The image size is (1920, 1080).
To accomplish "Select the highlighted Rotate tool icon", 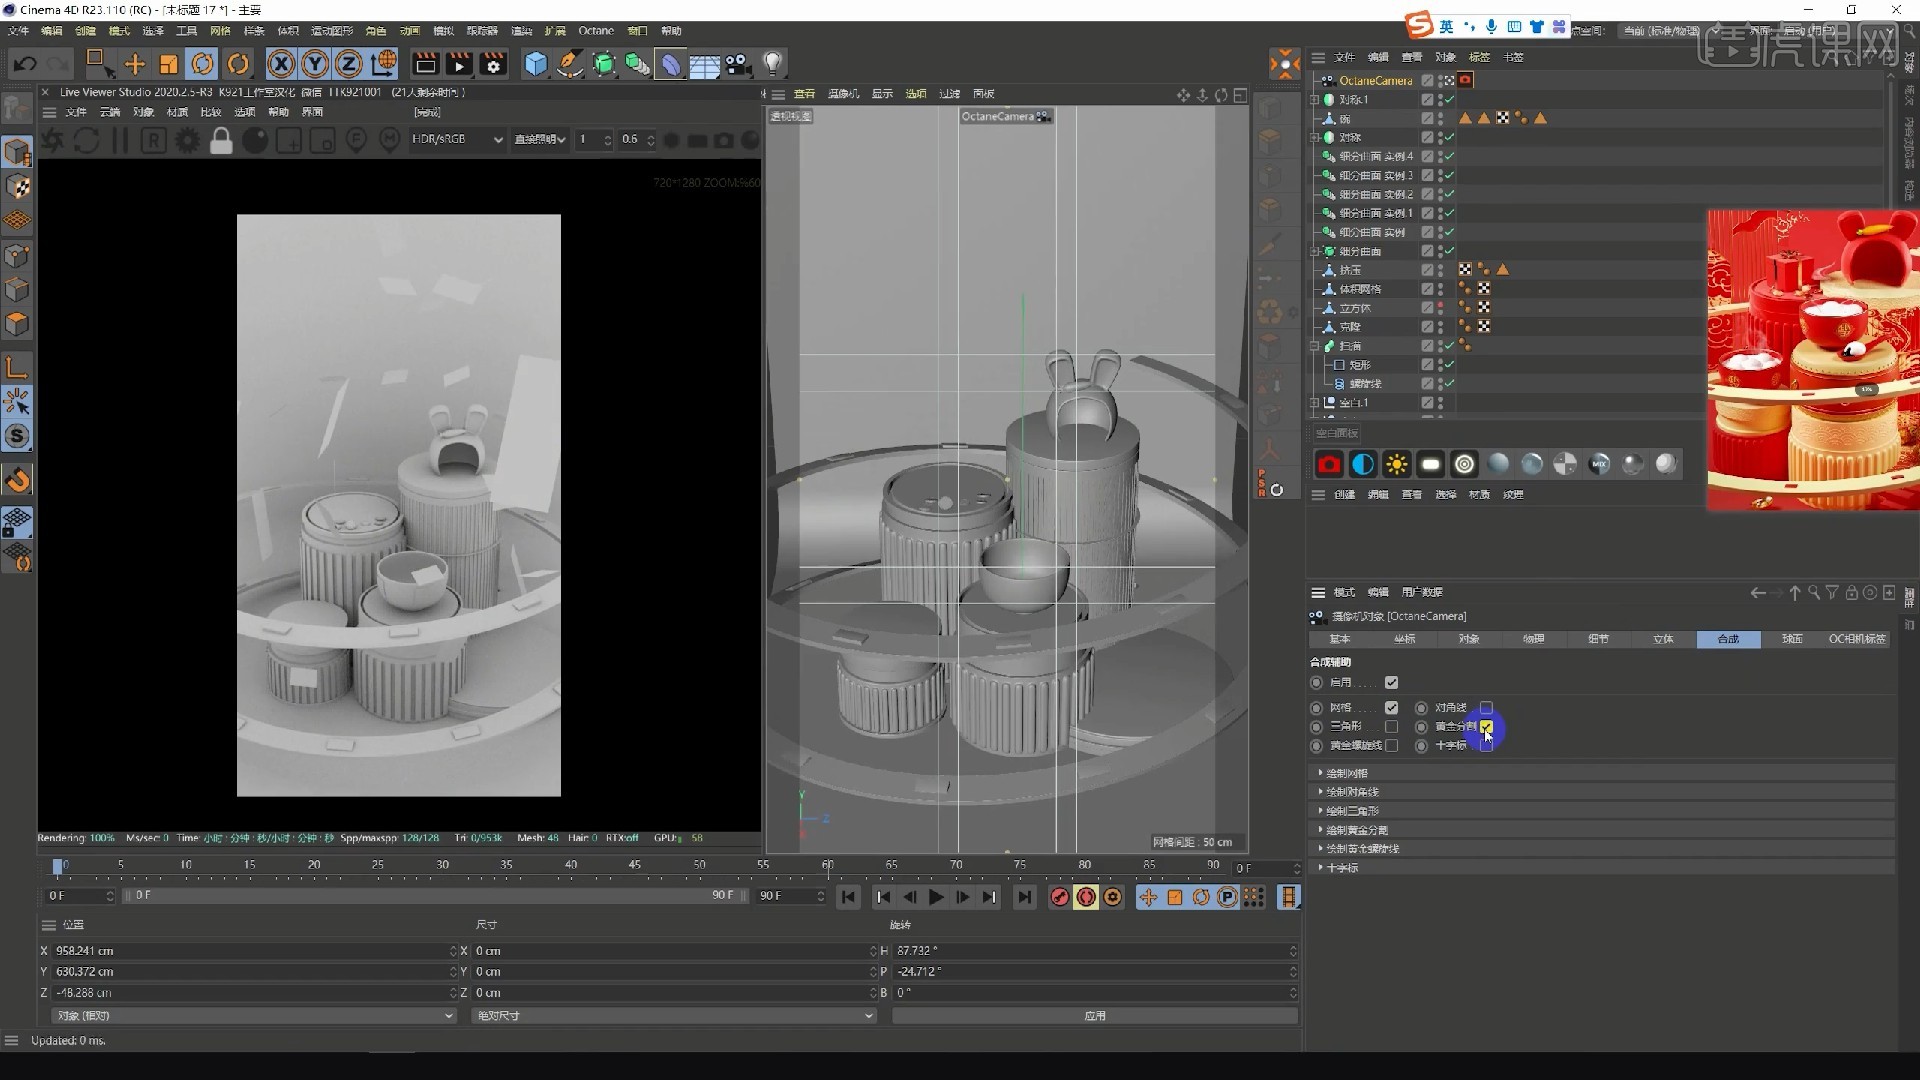I will pyautogui.click(x=202, y=64).
